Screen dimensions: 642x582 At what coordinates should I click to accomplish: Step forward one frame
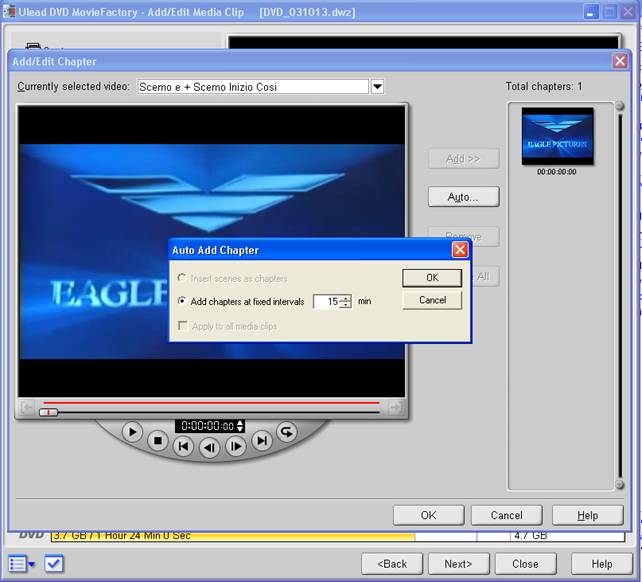[x=236, y=446]
